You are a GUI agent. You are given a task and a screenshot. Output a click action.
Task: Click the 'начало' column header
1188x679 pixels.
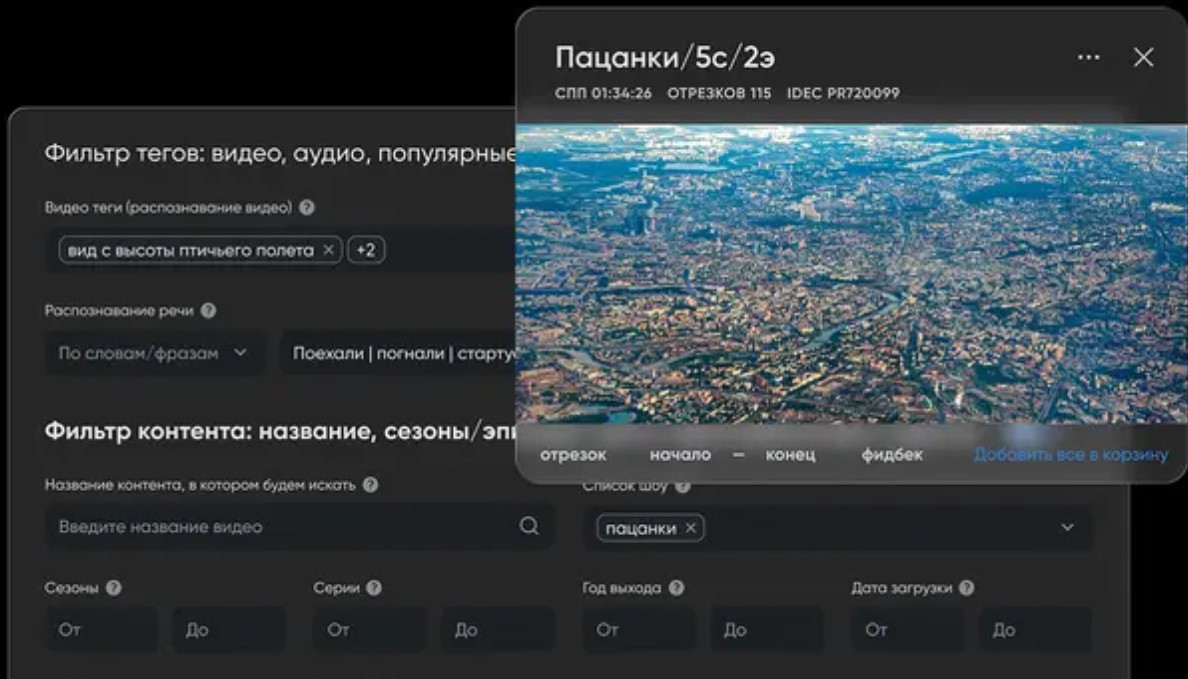tap(680, 455)
